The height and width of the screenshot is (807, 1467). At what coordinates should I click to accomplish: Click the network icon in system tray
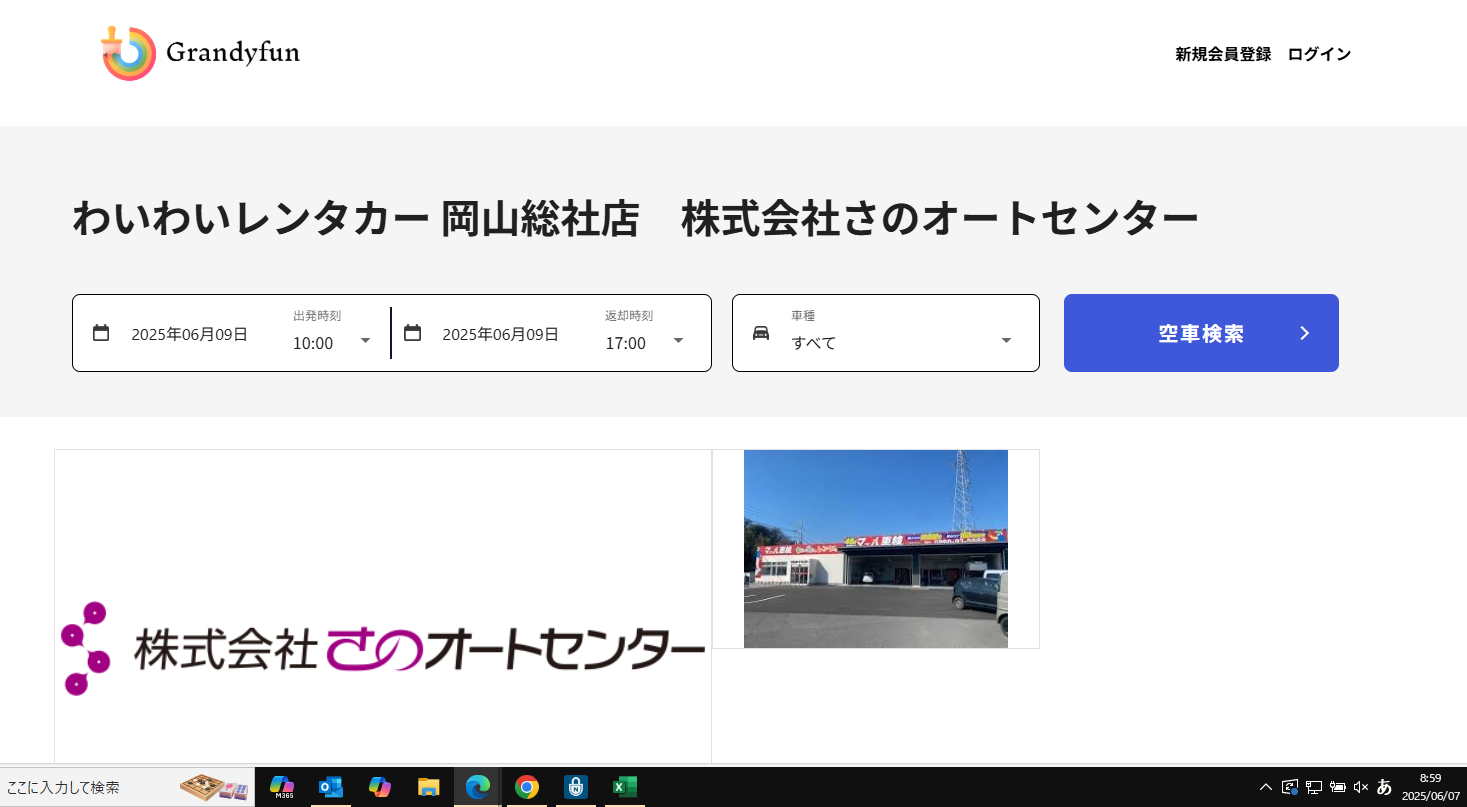1314,787
